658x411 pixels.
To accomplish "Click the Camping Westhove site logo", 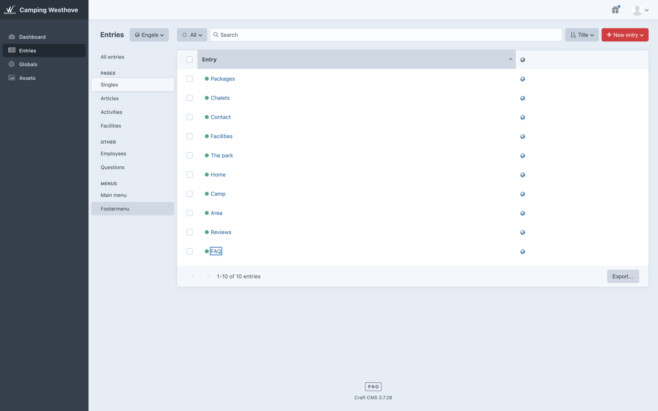I will [10, 10].
